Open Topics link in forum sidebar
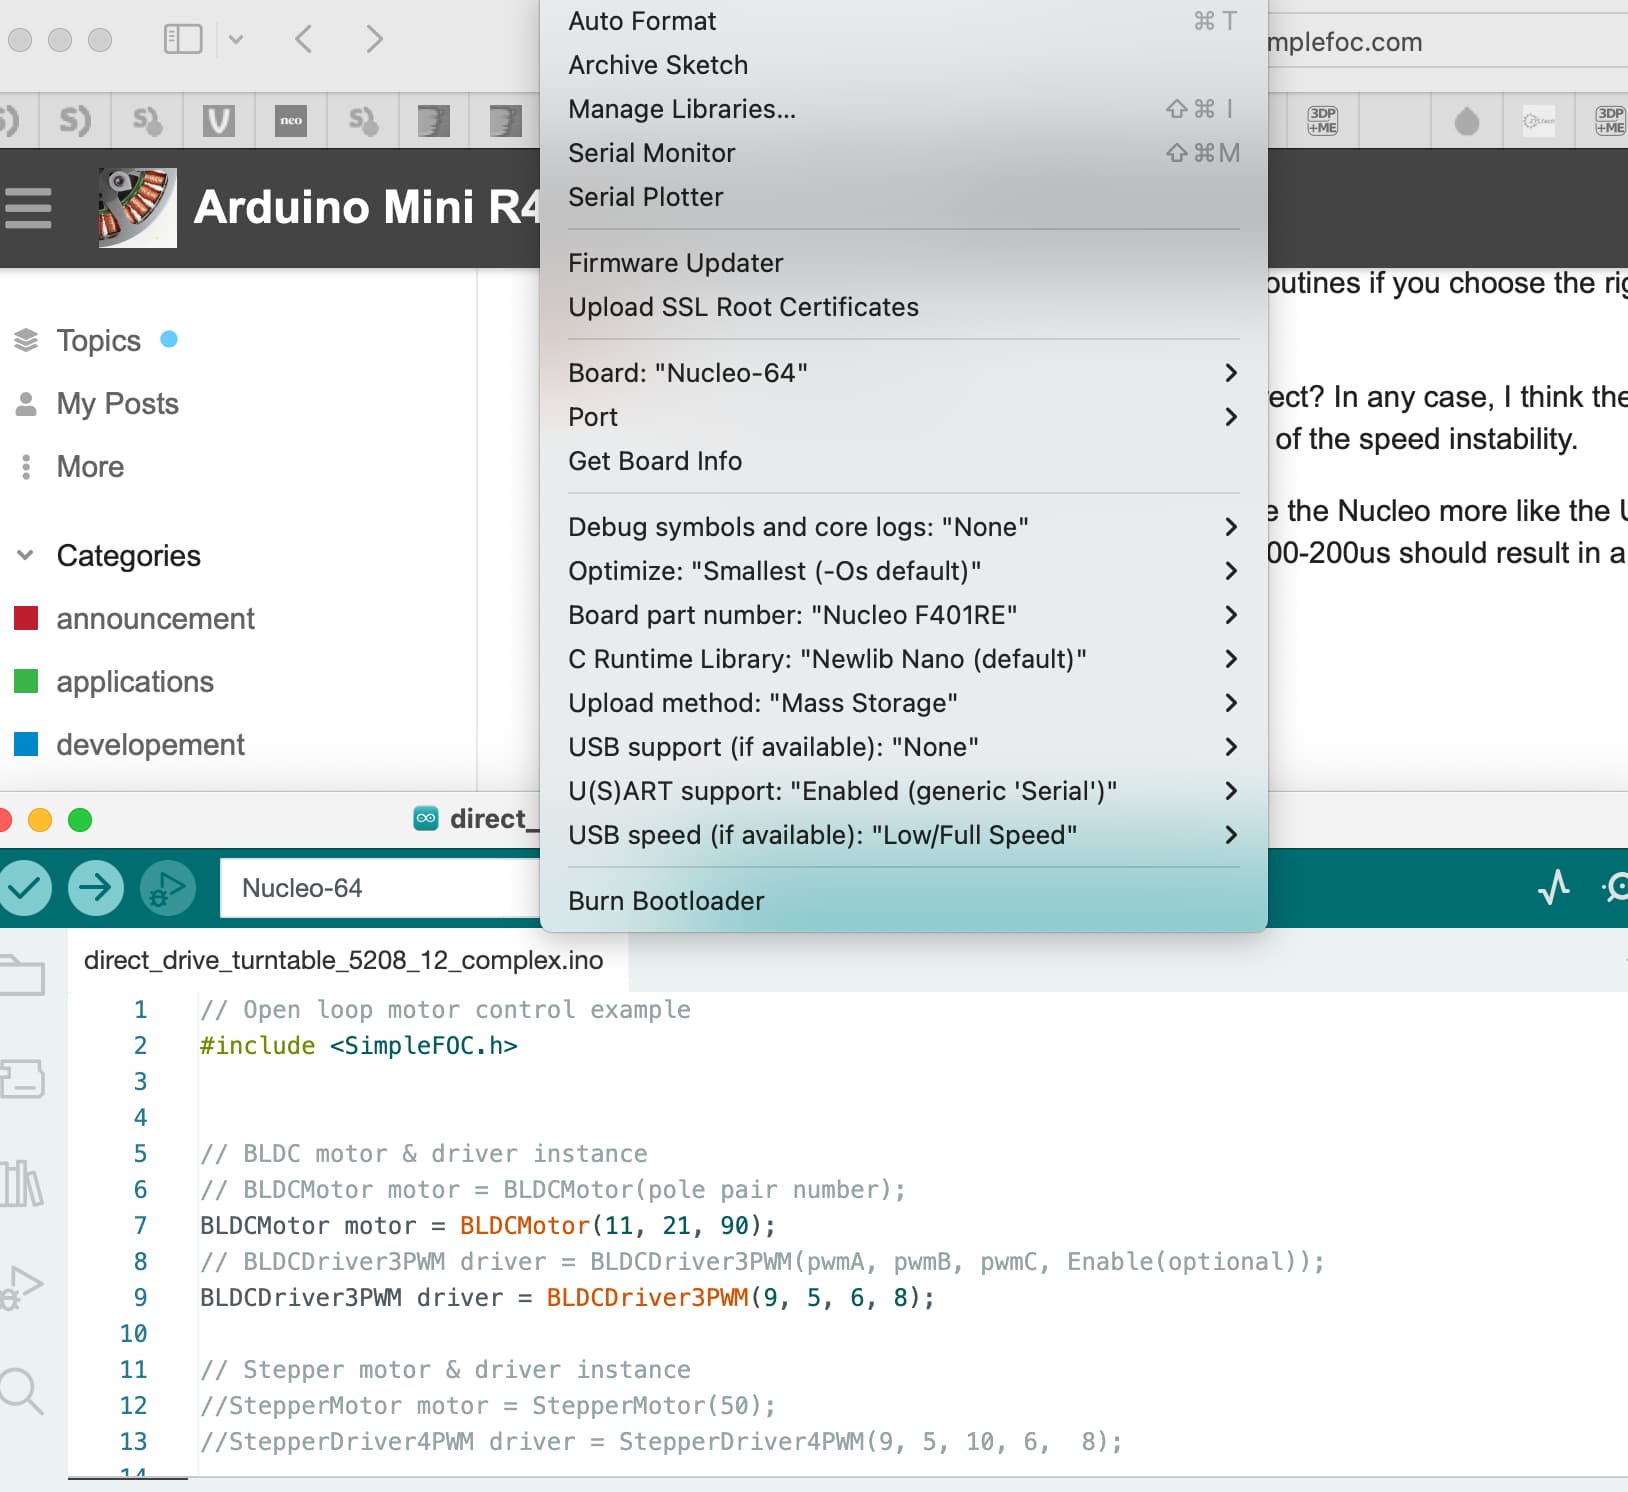This screenshot has height=1492, width=1628. pos(99,340)
